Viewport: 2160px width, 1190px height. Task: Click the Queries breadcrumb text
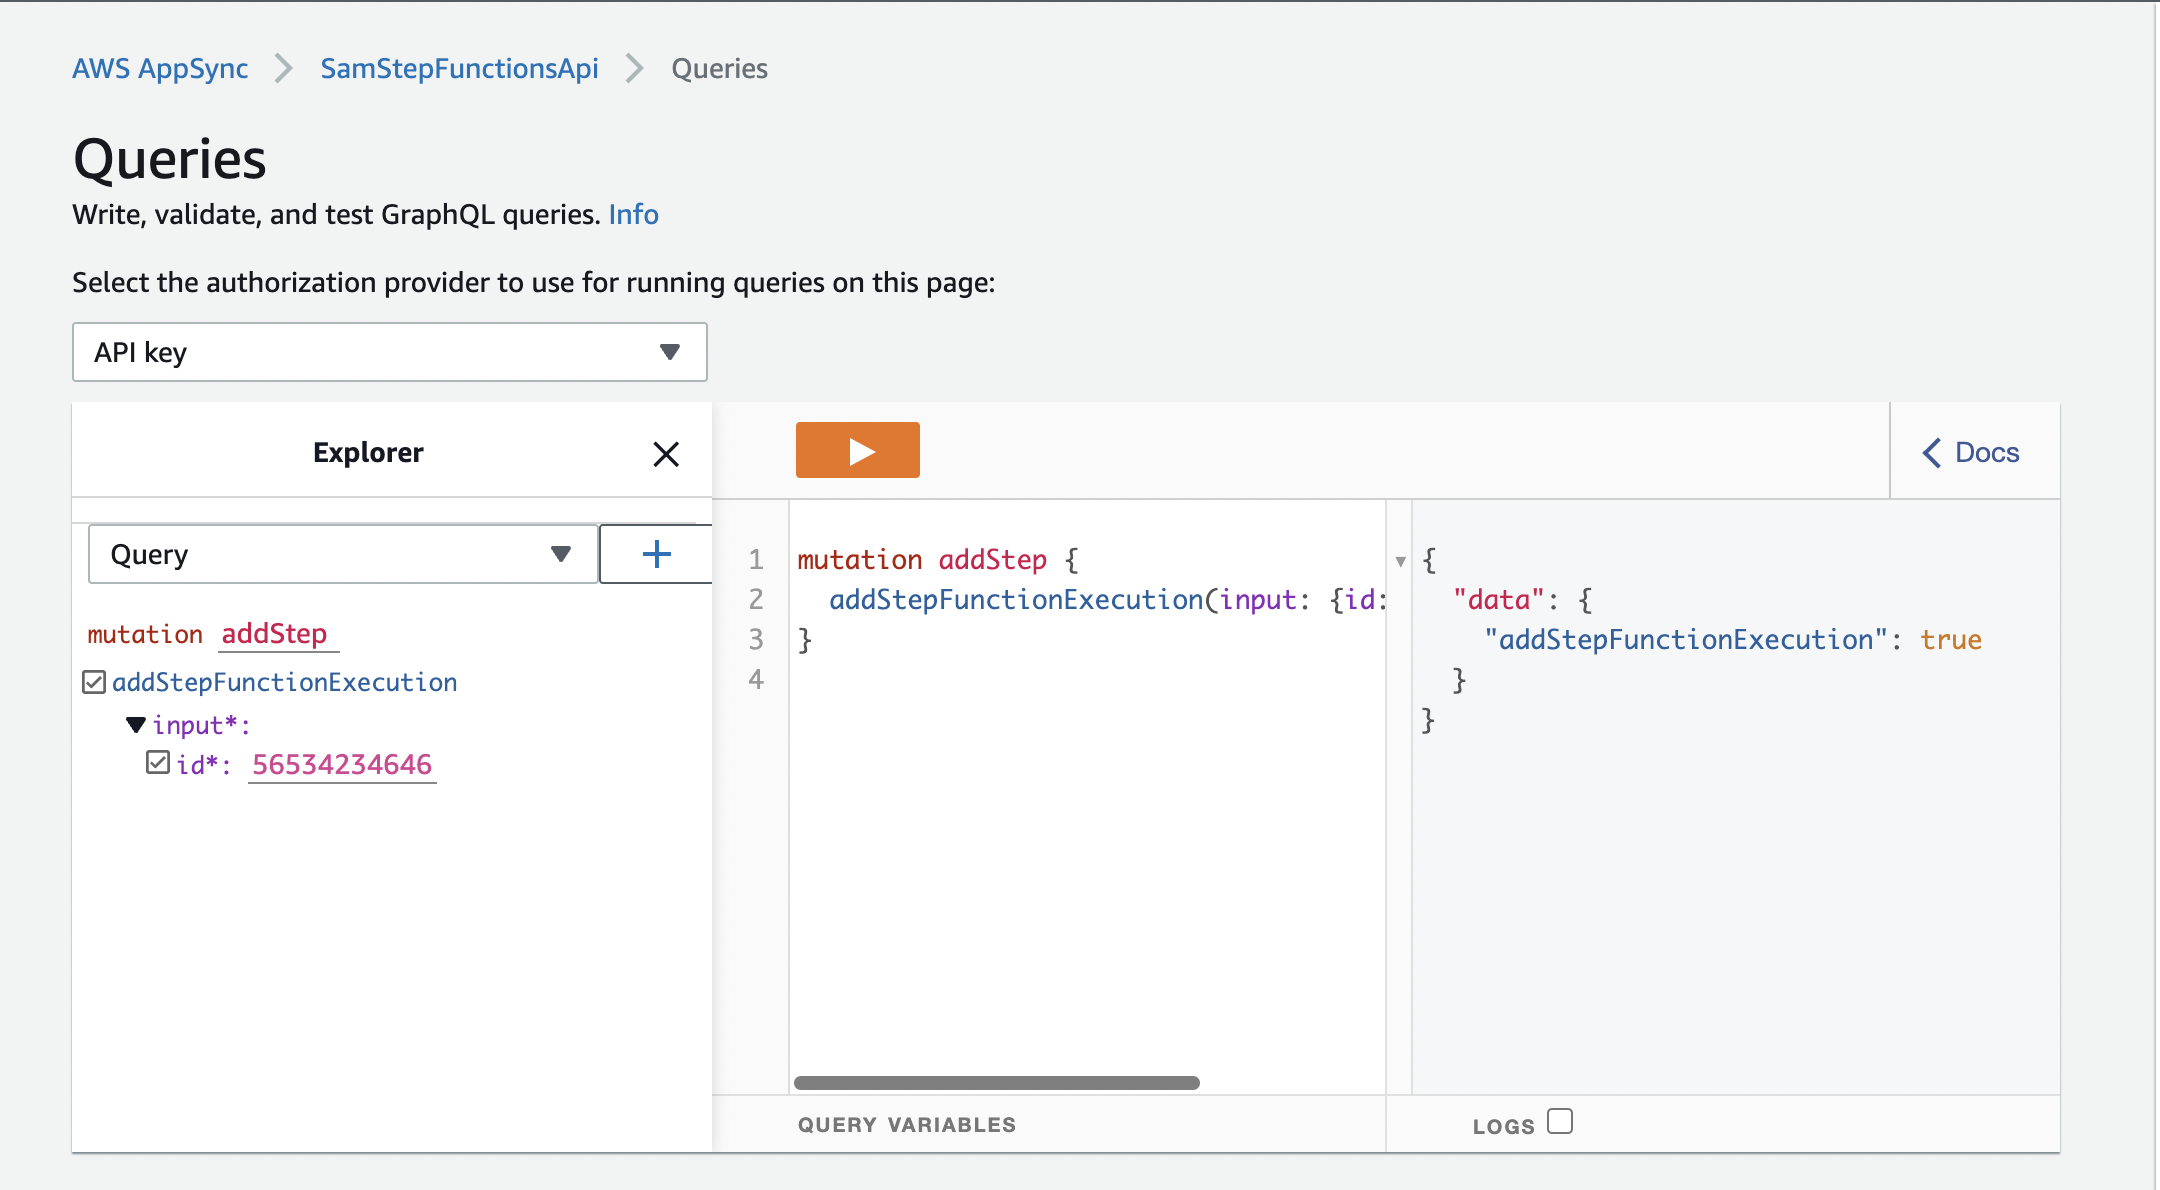719,68
